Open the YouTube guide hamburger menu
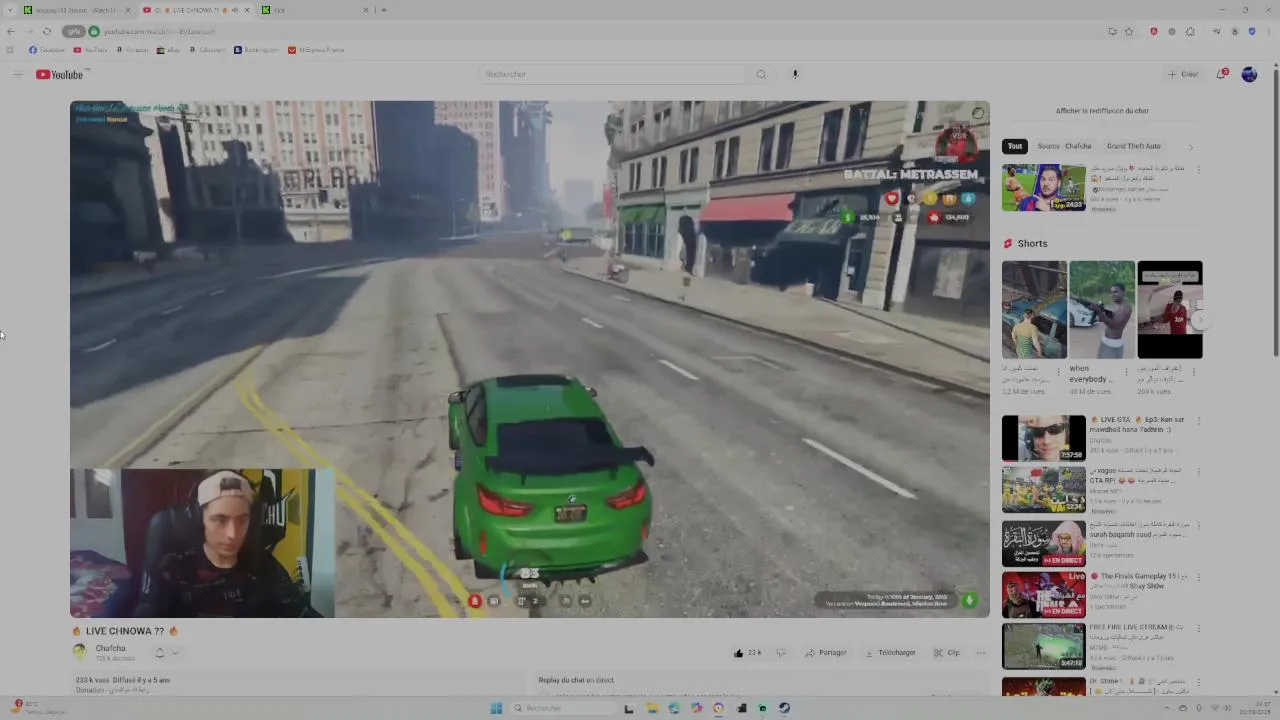Screen dimensions: 1280x720 pyautogui.click(x=17, y=75)
